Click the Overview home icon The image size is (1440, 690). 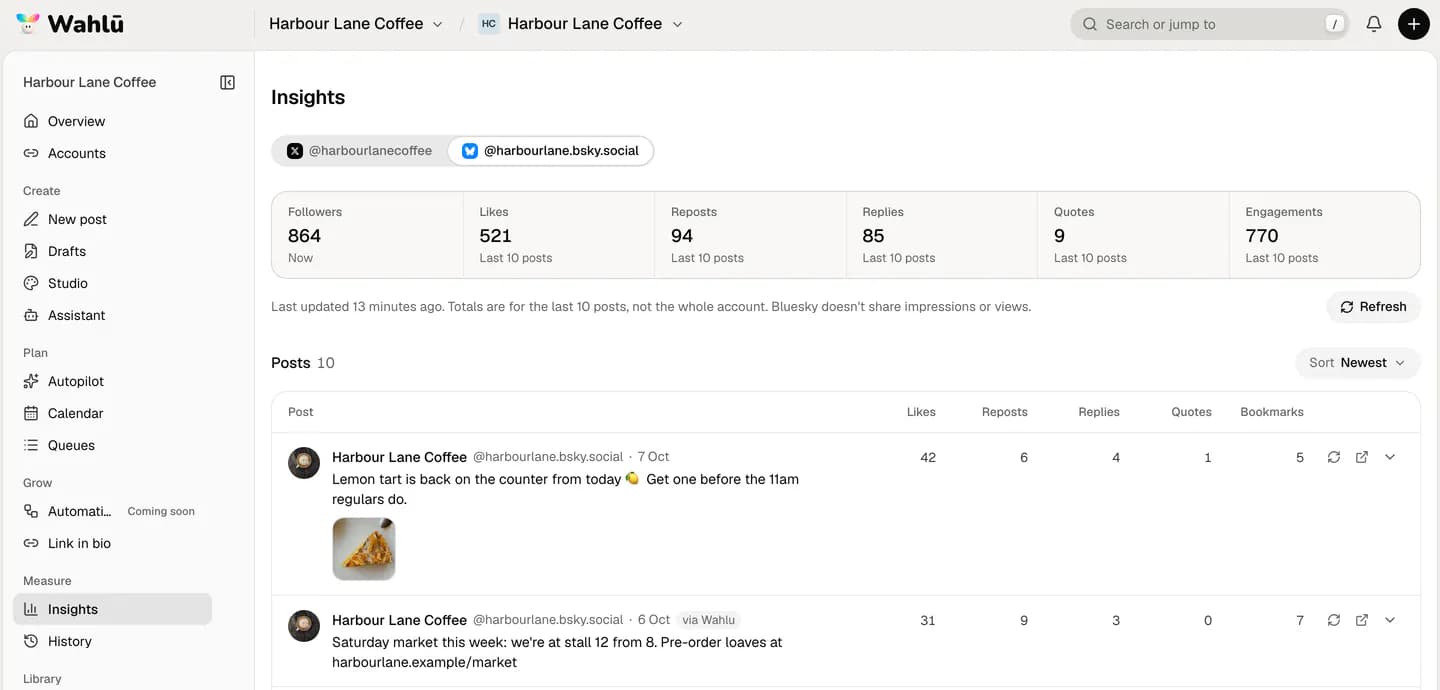pyautogui.click(x=31, y=121)
